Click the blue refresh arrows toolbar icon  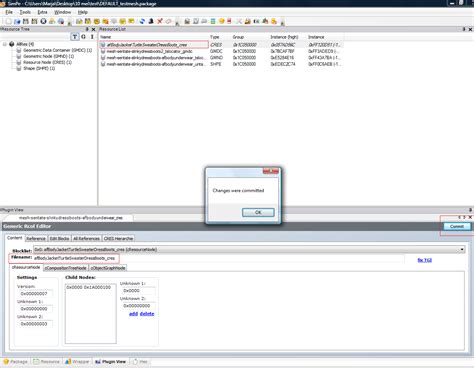(142, 21)
